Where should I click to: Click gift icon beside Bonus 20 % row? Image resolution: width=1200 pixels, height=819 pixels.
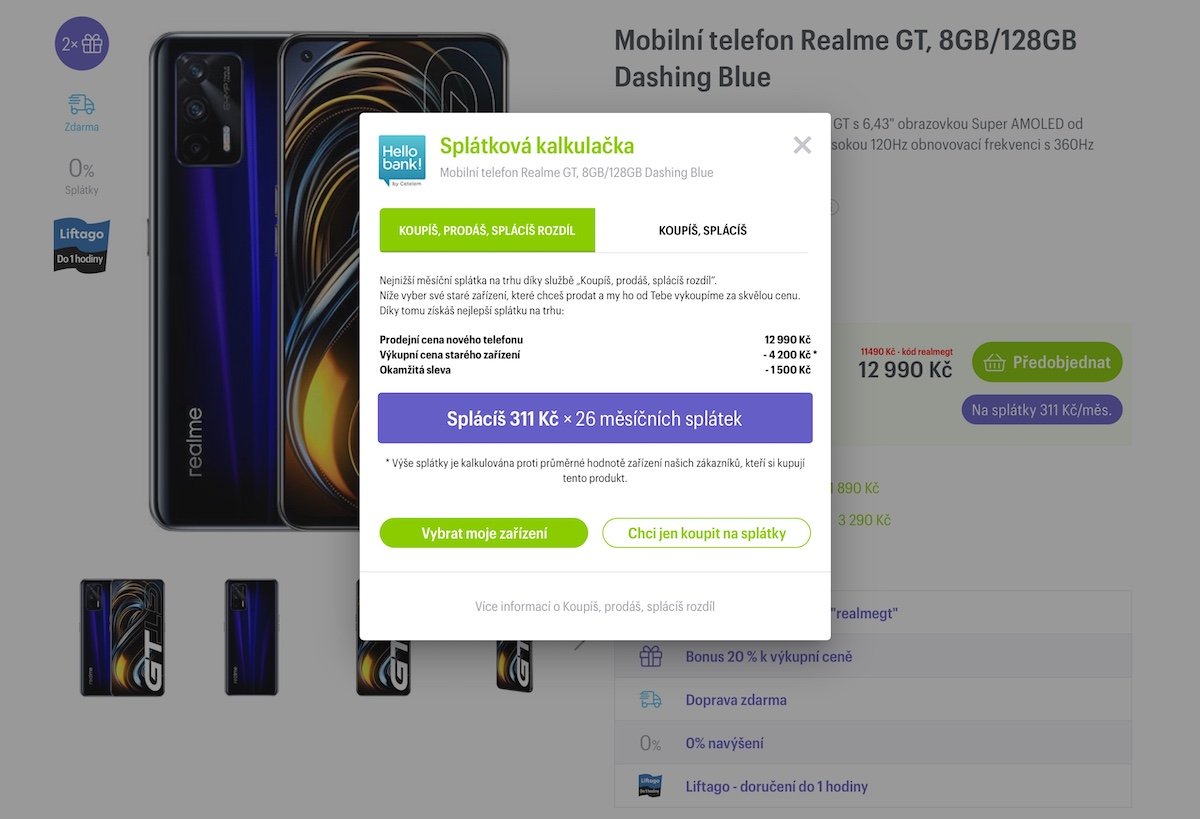tap(651, 656)
